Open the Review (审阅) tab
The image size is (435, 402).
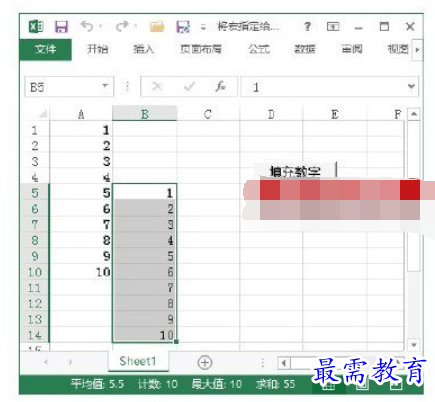click(352, 49)
